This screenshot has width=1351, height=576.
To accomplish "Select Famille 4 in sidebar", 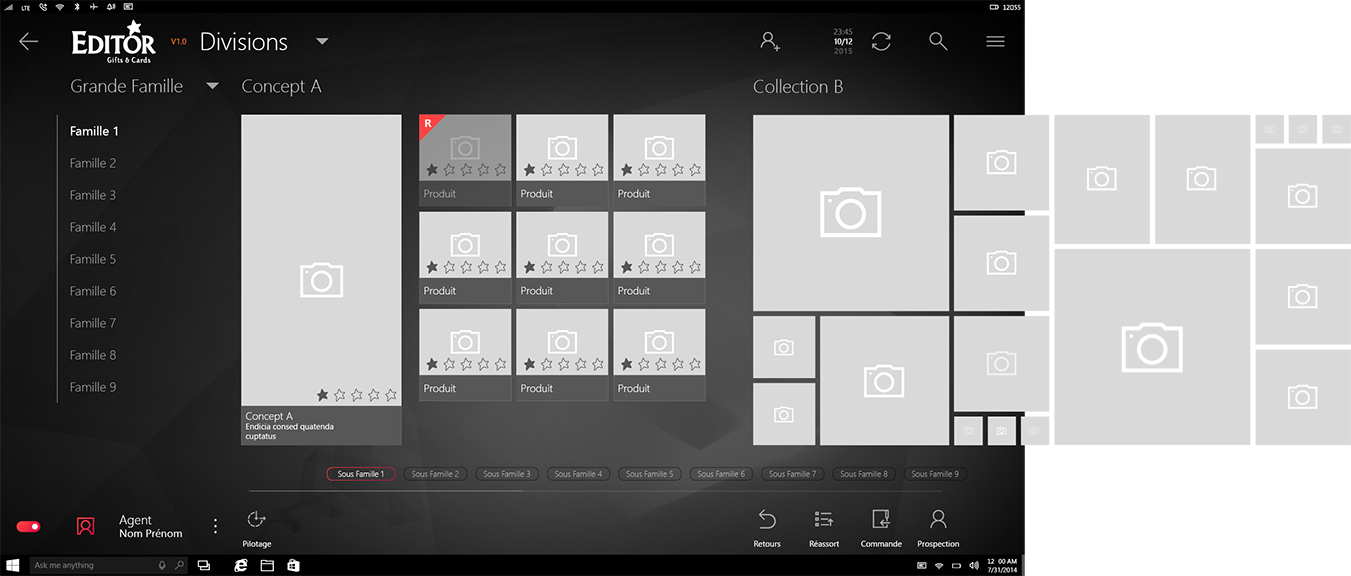I will pos(93,227).
